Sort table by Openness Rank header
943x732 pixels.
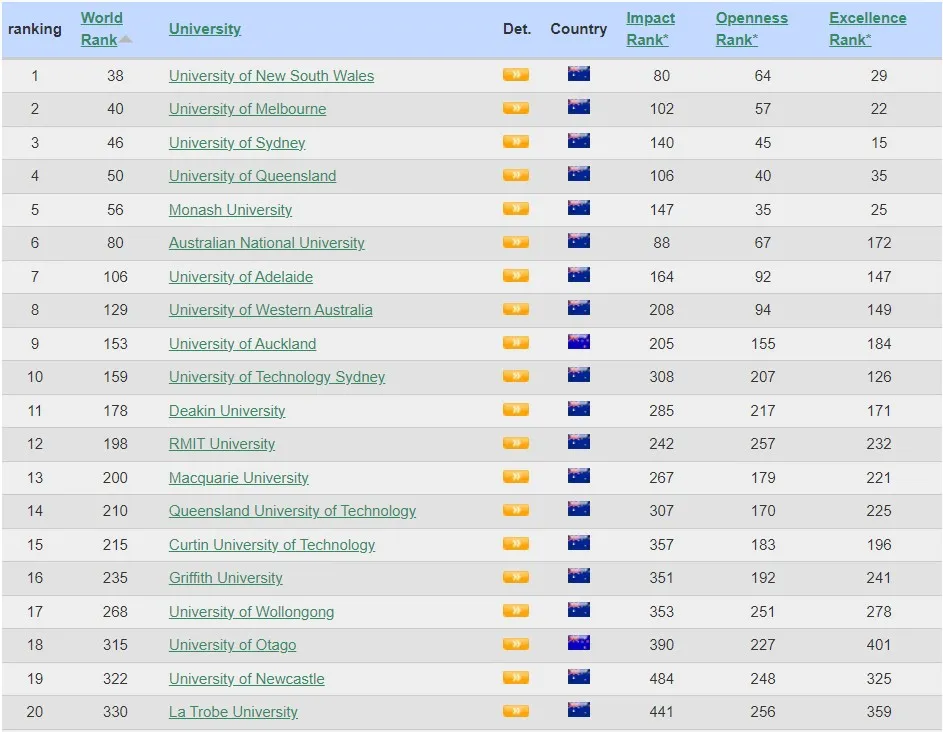tap(751, 29)
